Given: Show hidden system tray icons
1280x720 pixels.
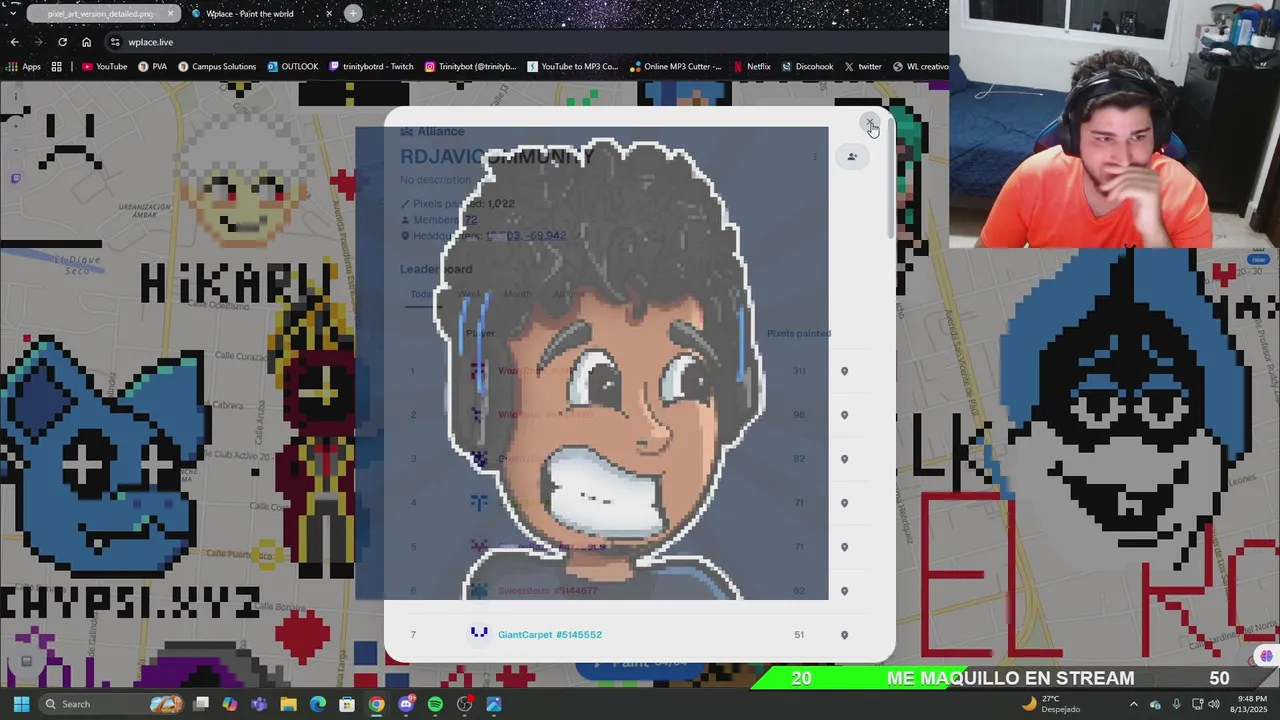Looking at the screenshot, I should (x=1134, y=704).
